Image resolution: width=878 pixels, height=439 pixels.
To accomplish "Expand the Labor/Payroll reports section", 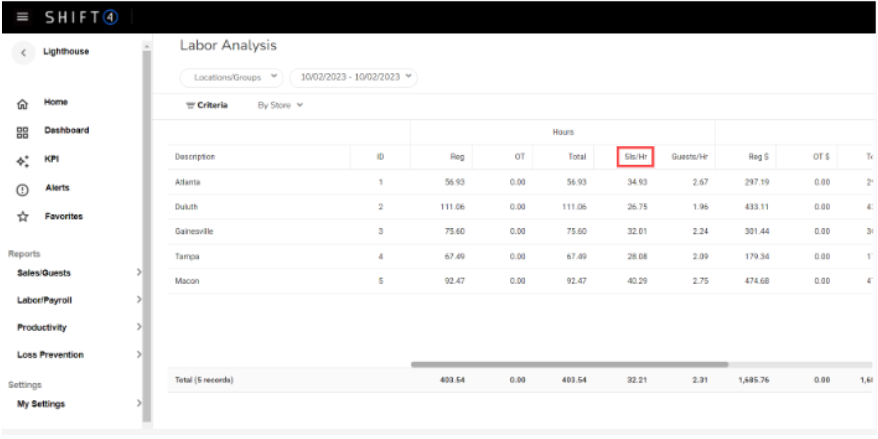I will point(75,300).
